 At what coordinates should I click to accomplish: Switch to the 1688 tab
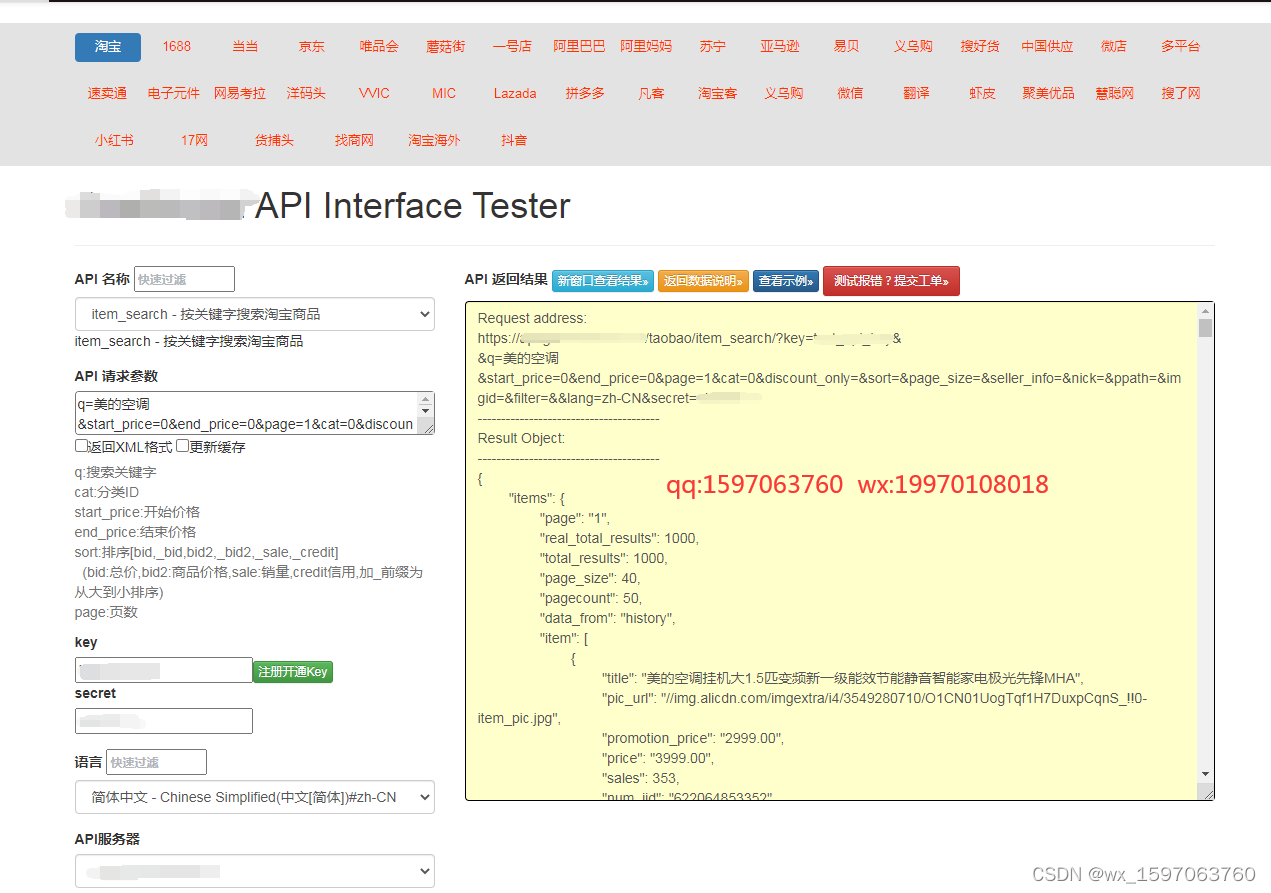[x=177, y=47]
